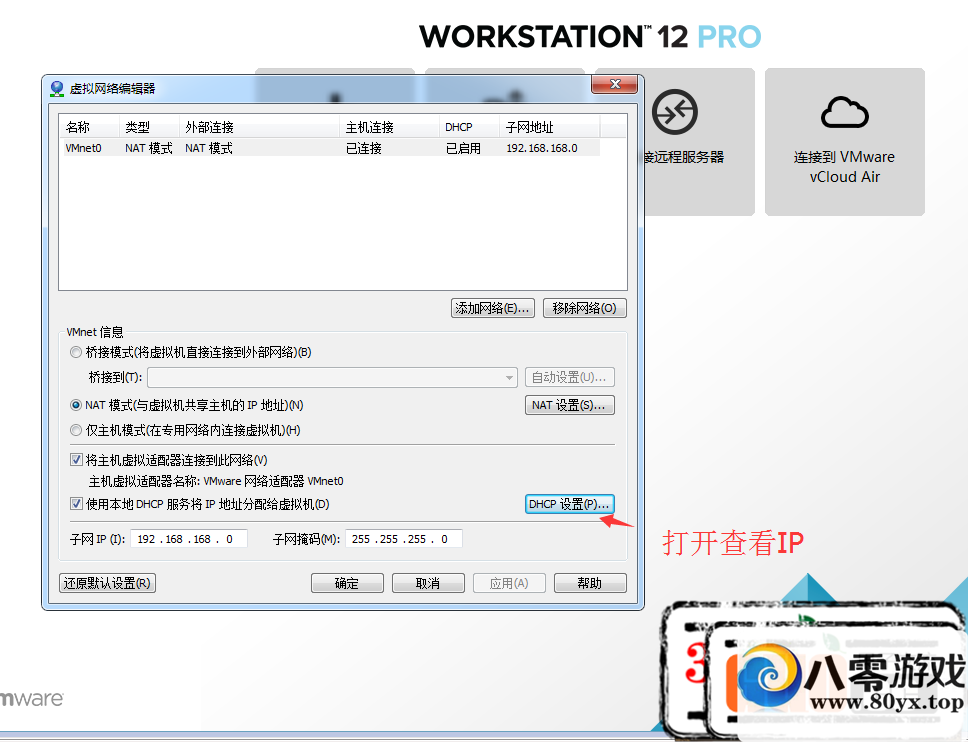This screenshot has width=968, height=742.
Task: Confirm changes with the 确定 button
Action: point(347,582)
